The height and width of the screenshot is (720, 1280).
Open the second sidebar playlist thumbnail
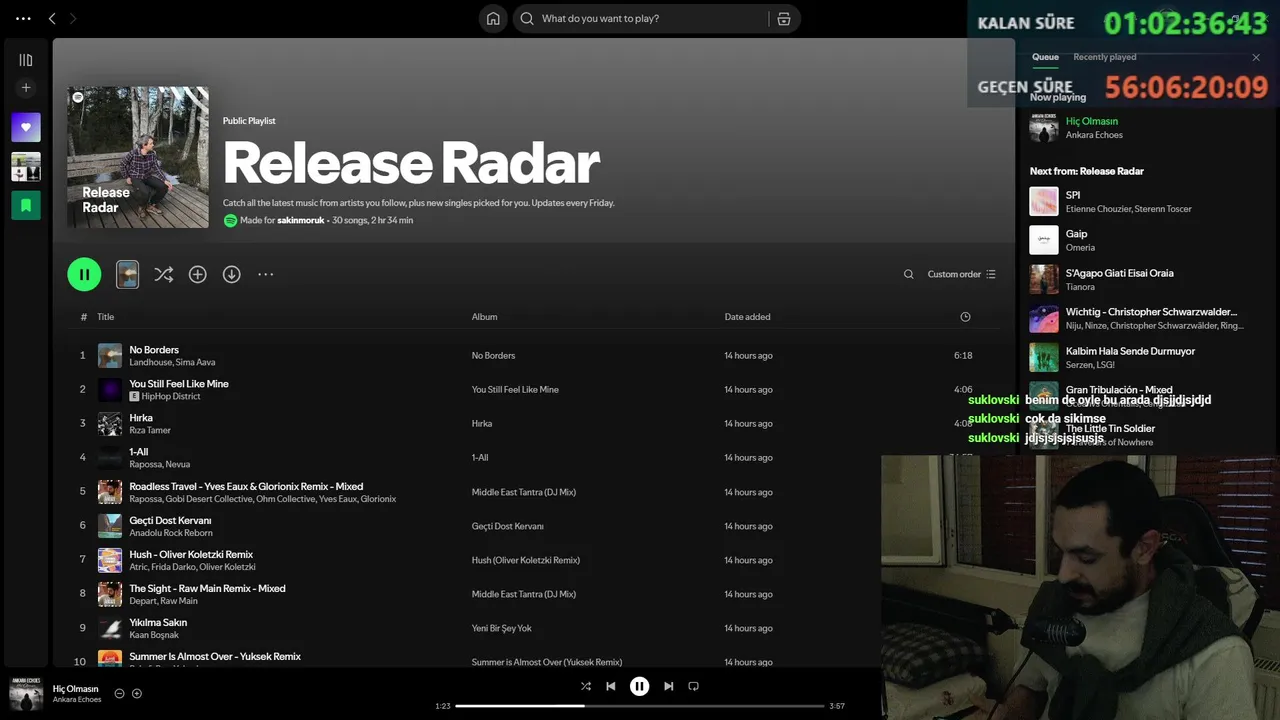point(26,166)
